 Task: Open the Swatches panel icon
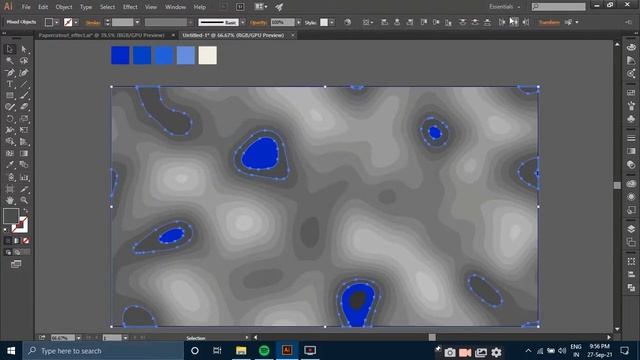(631, 93)
